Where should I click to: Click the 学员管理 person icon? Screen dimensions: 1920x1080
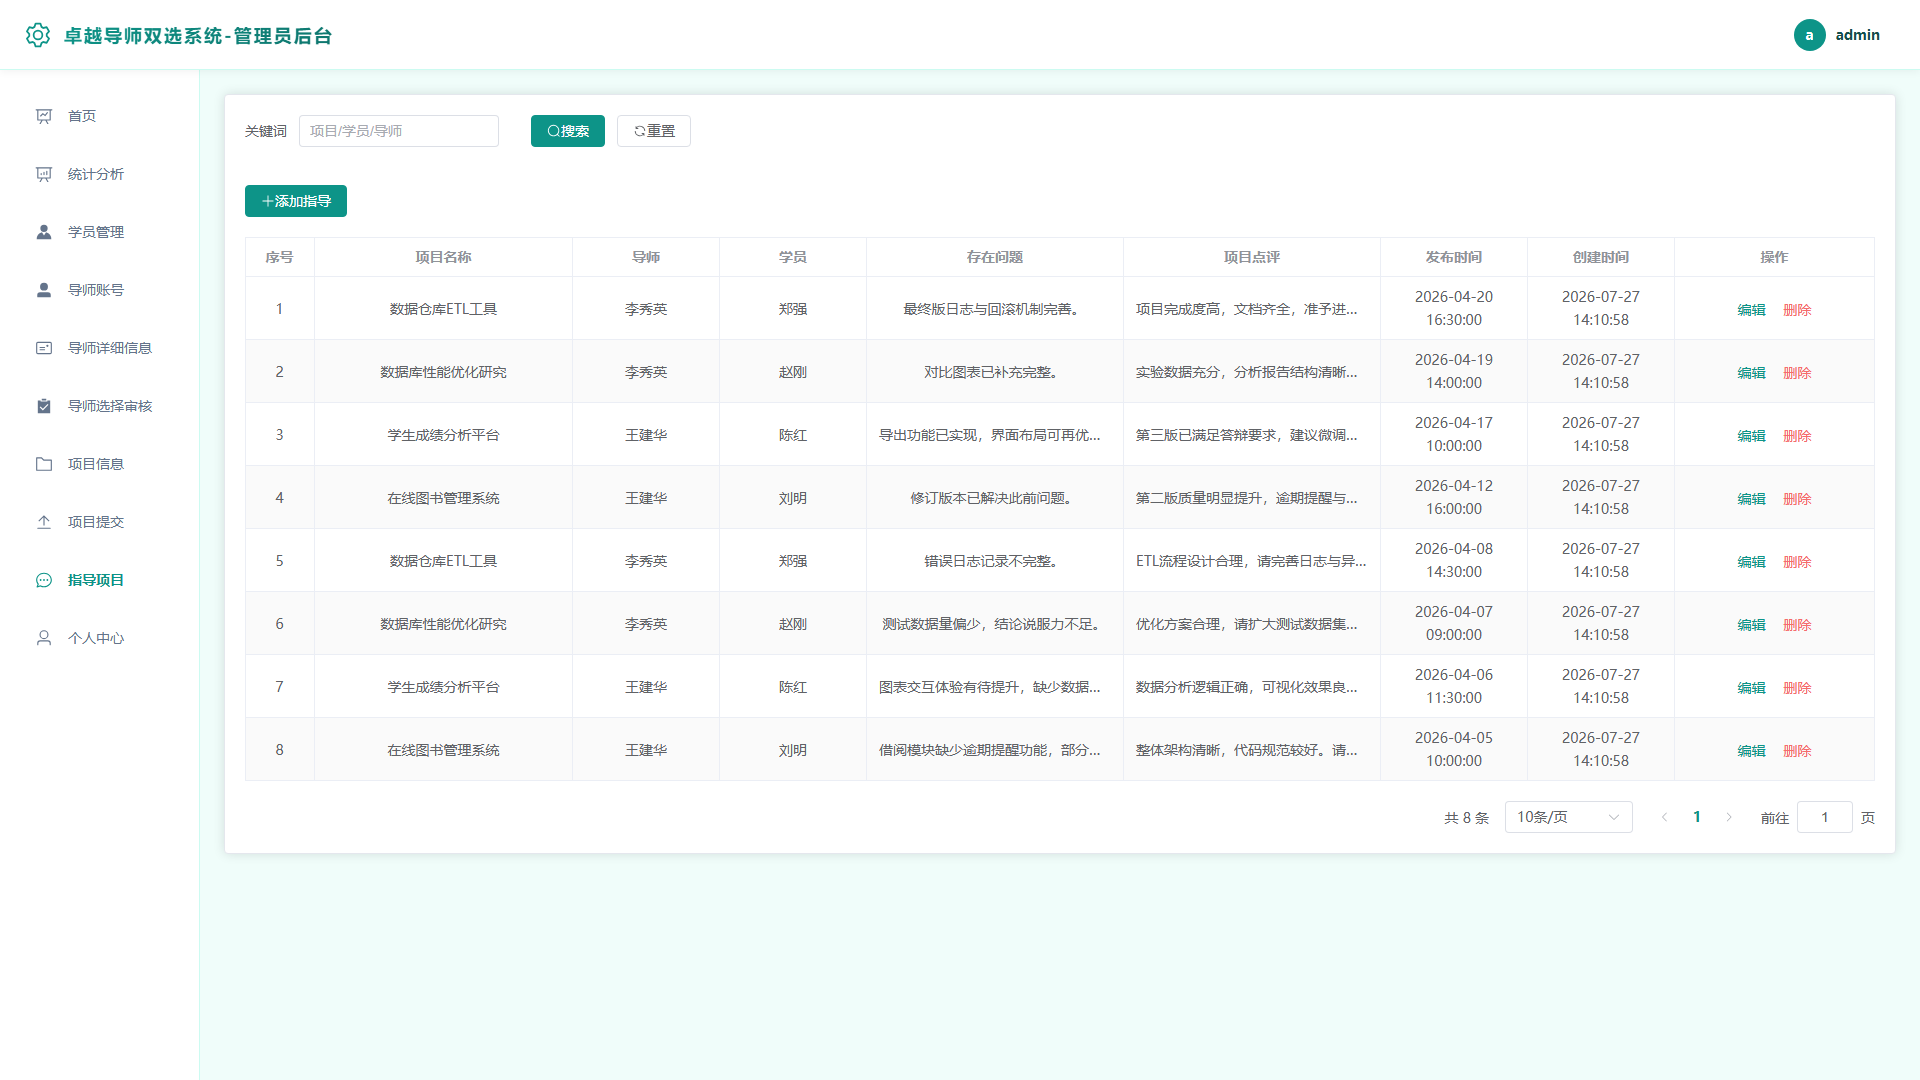coord(44,232)
